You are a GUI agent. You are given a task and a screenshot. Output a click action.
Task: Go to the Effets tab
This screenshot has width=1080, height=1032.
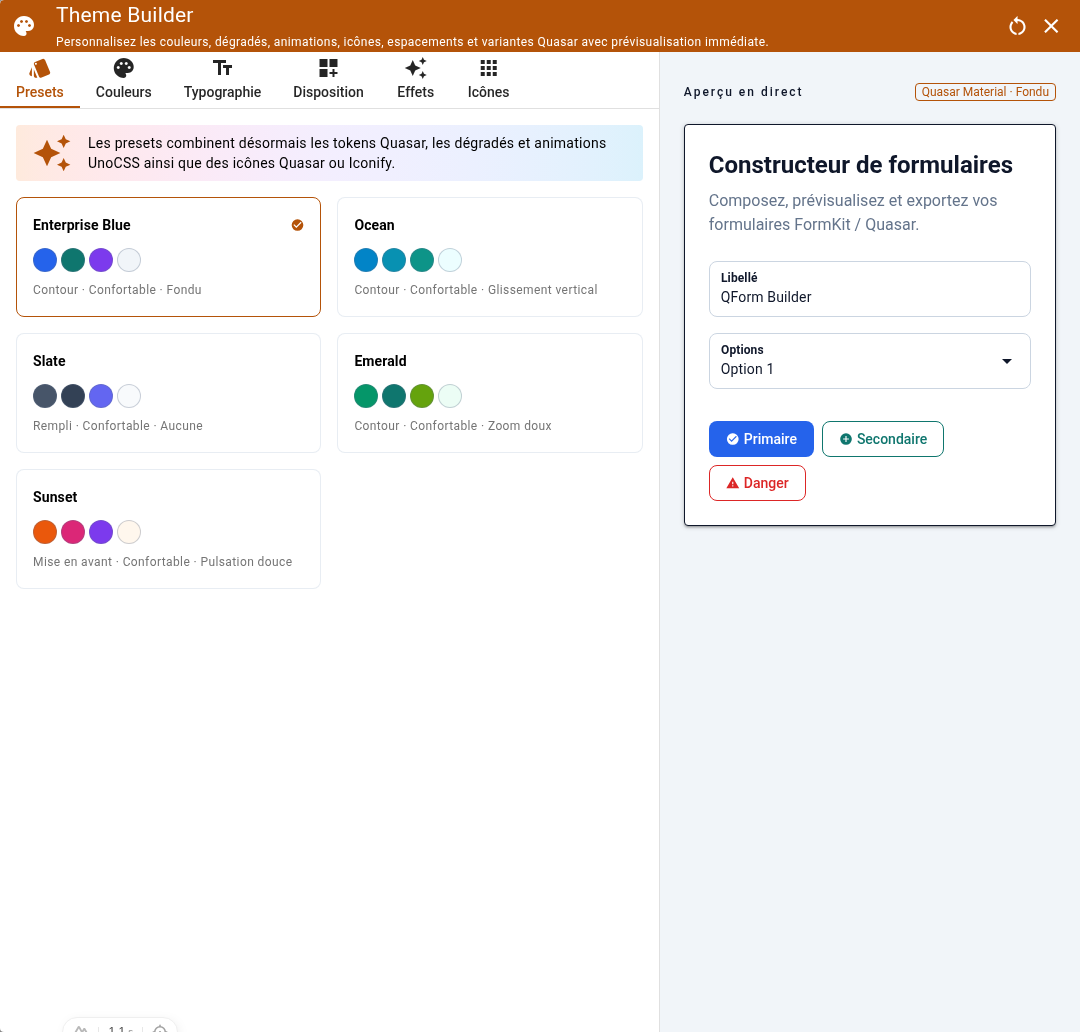point(415,80)
